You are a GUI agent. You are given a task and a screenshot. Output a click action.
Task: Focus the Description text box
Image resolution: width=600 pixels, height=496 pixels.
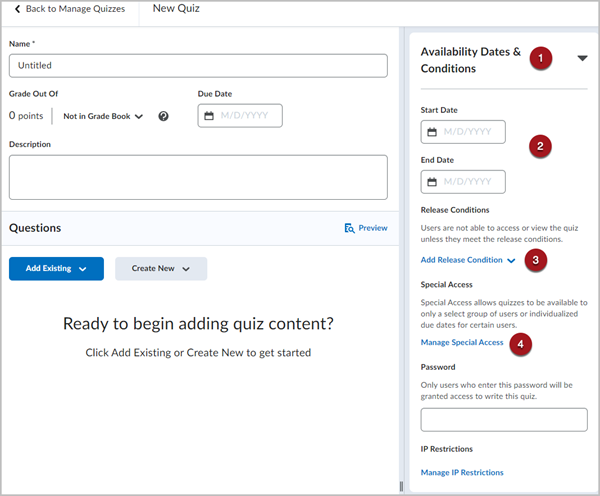pyautogui.click(x=198, y=177)
